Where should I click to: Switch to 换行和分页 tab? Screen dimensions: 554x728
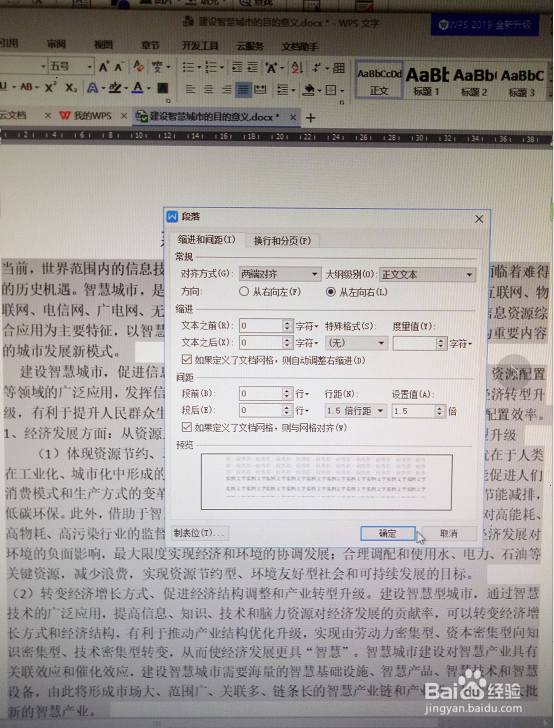point(282,240)
